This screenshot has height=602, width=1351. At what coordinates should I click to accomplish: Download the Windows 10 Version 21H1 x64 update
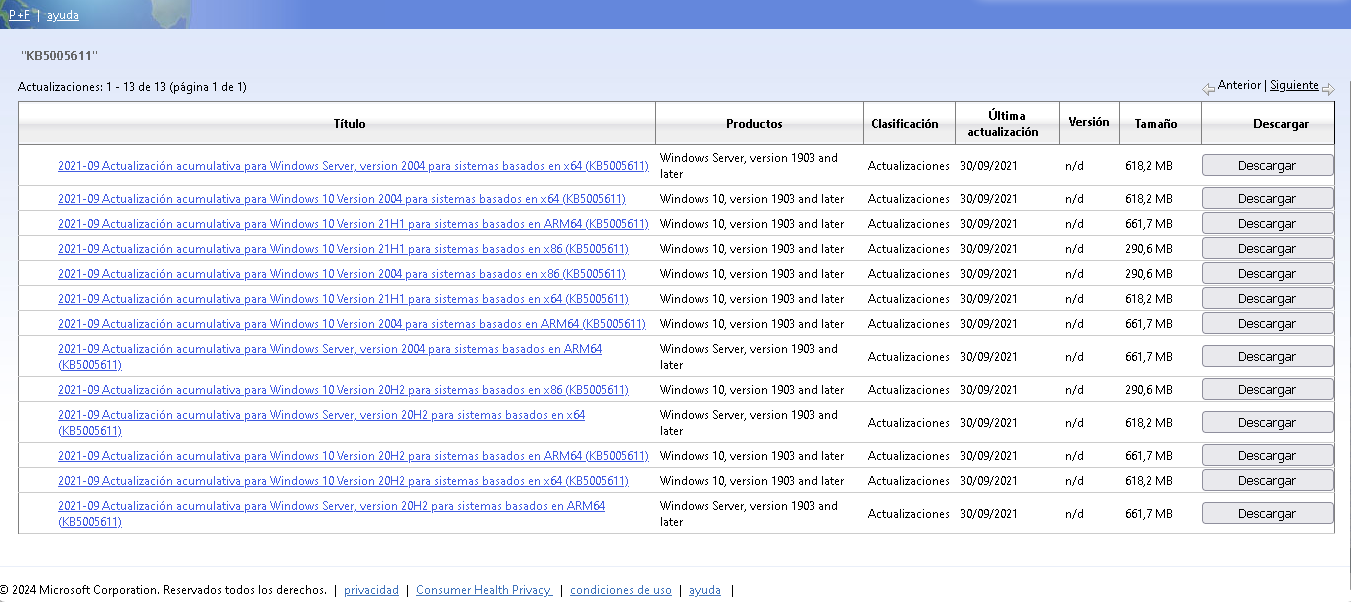[1267, 299]
